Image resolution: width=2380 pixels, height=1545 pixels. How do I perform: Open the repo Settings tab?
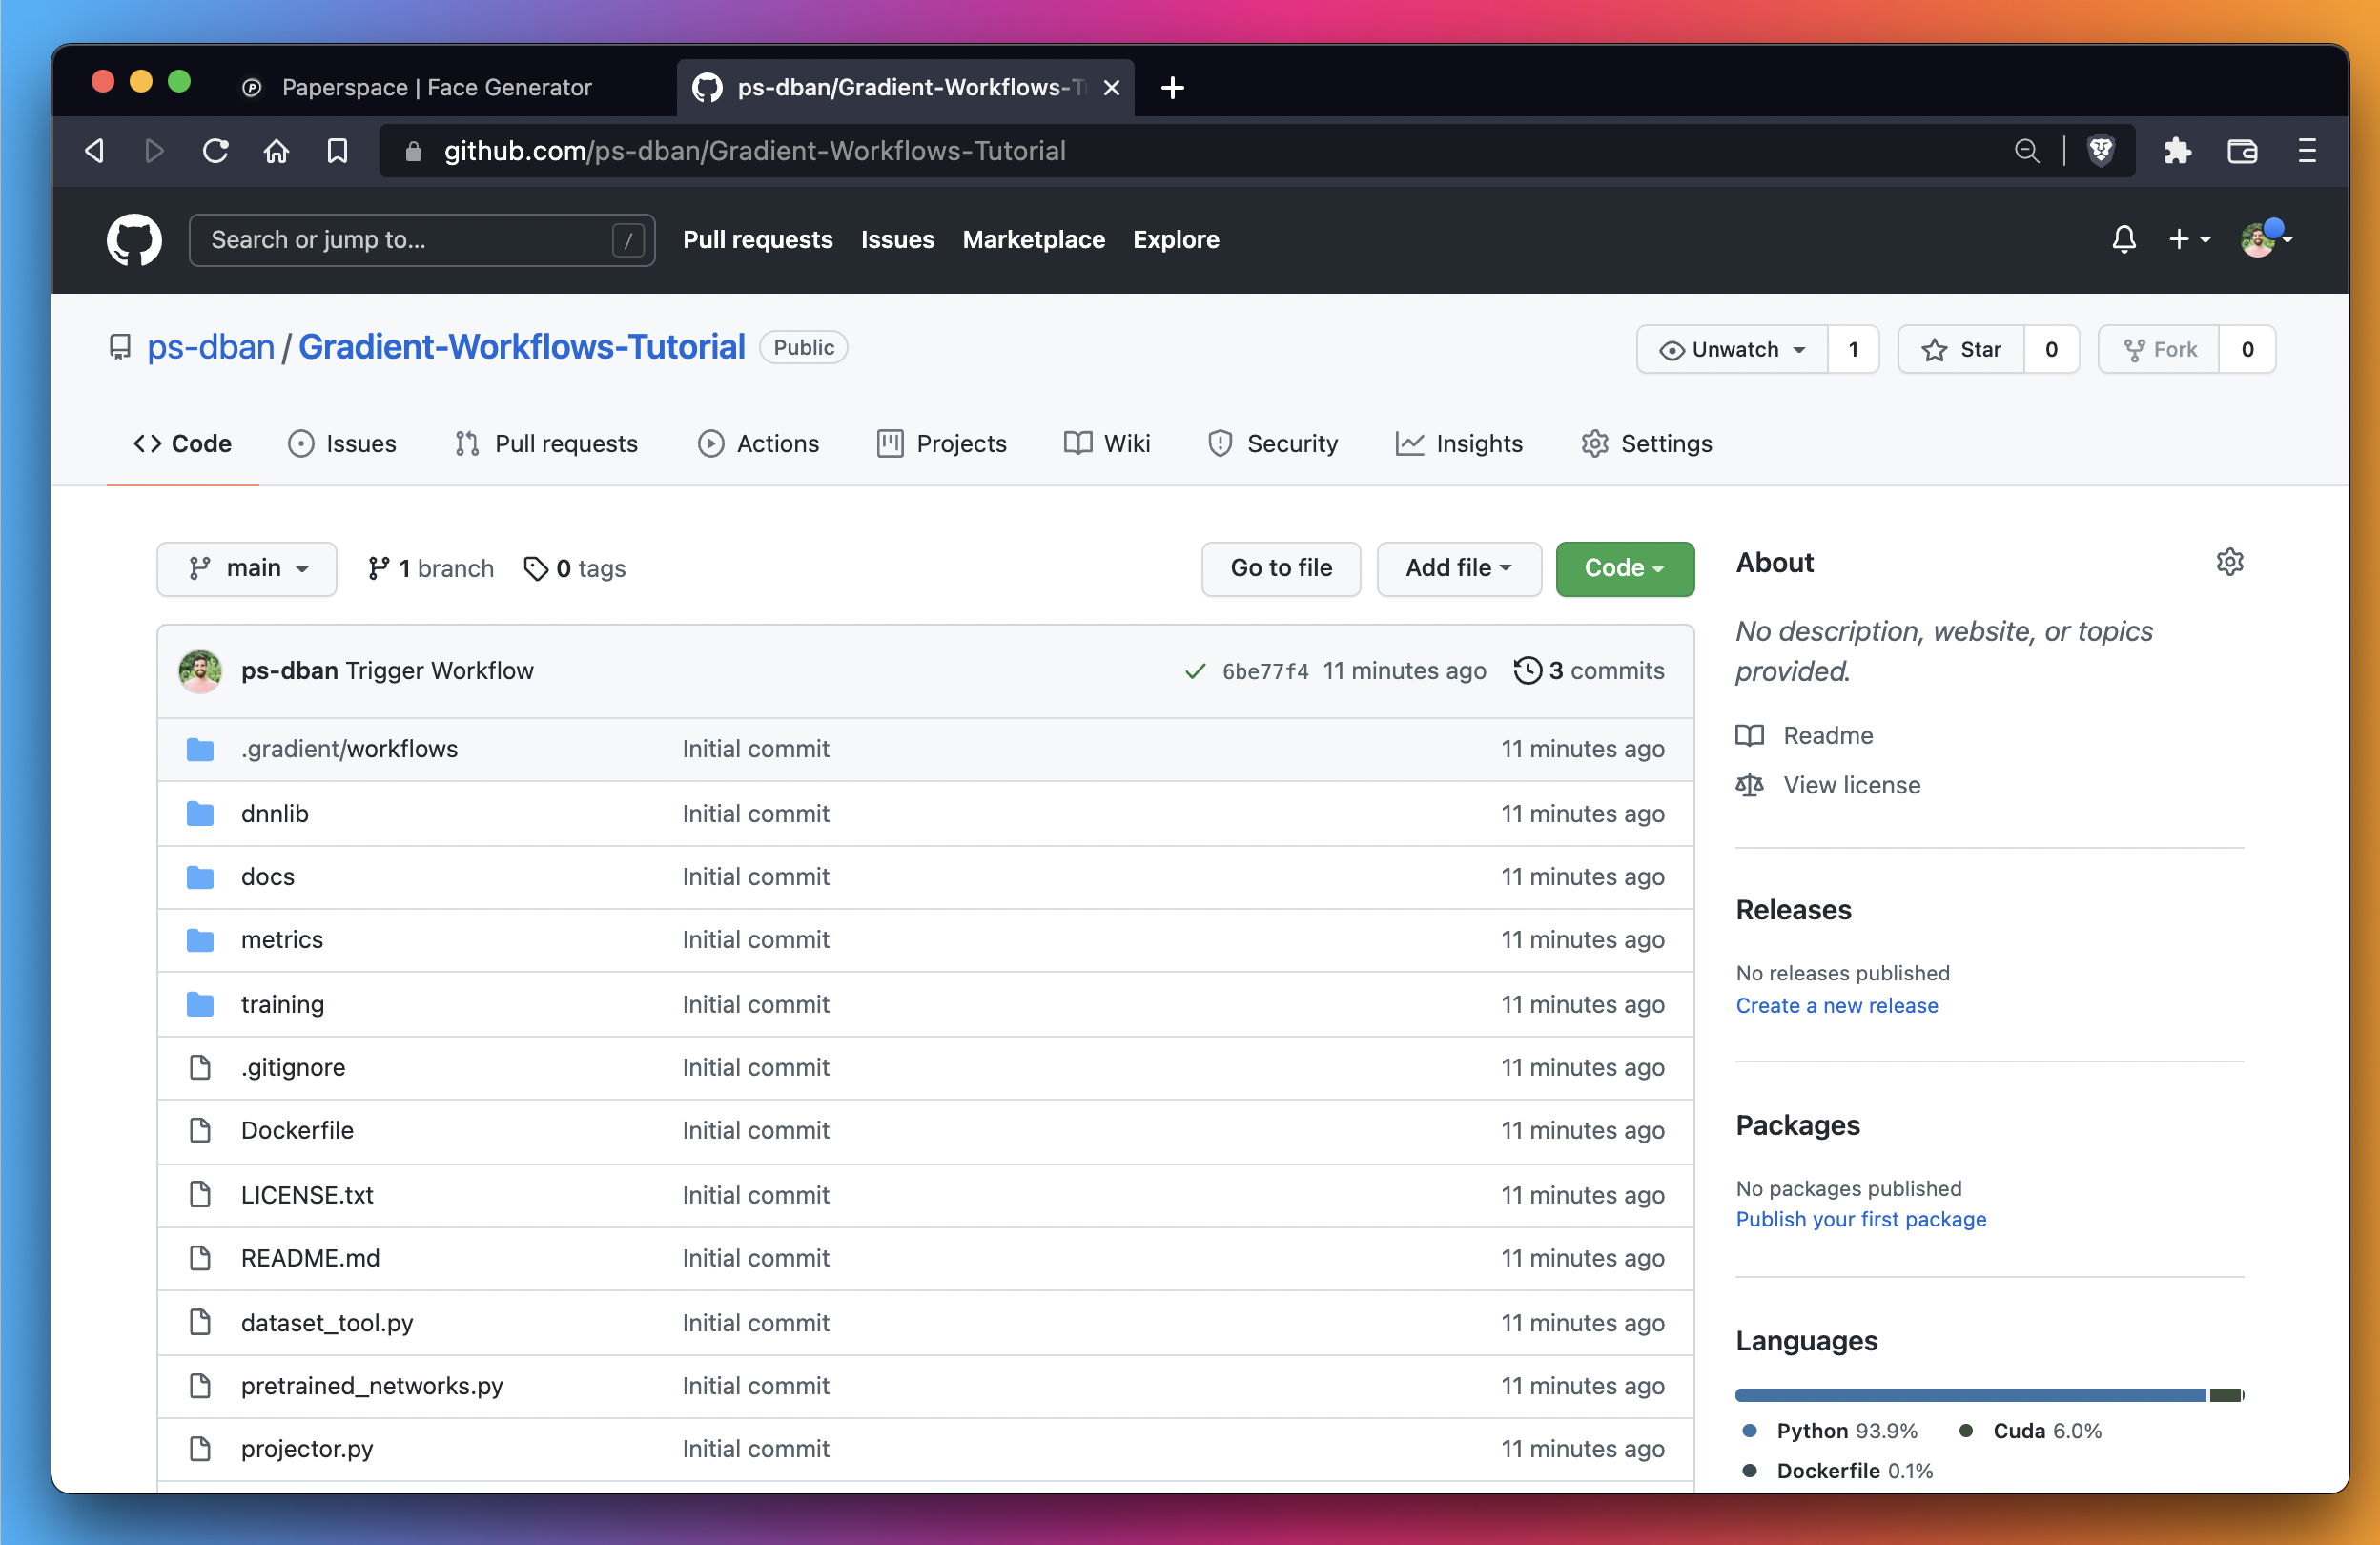coord(1646,443)
